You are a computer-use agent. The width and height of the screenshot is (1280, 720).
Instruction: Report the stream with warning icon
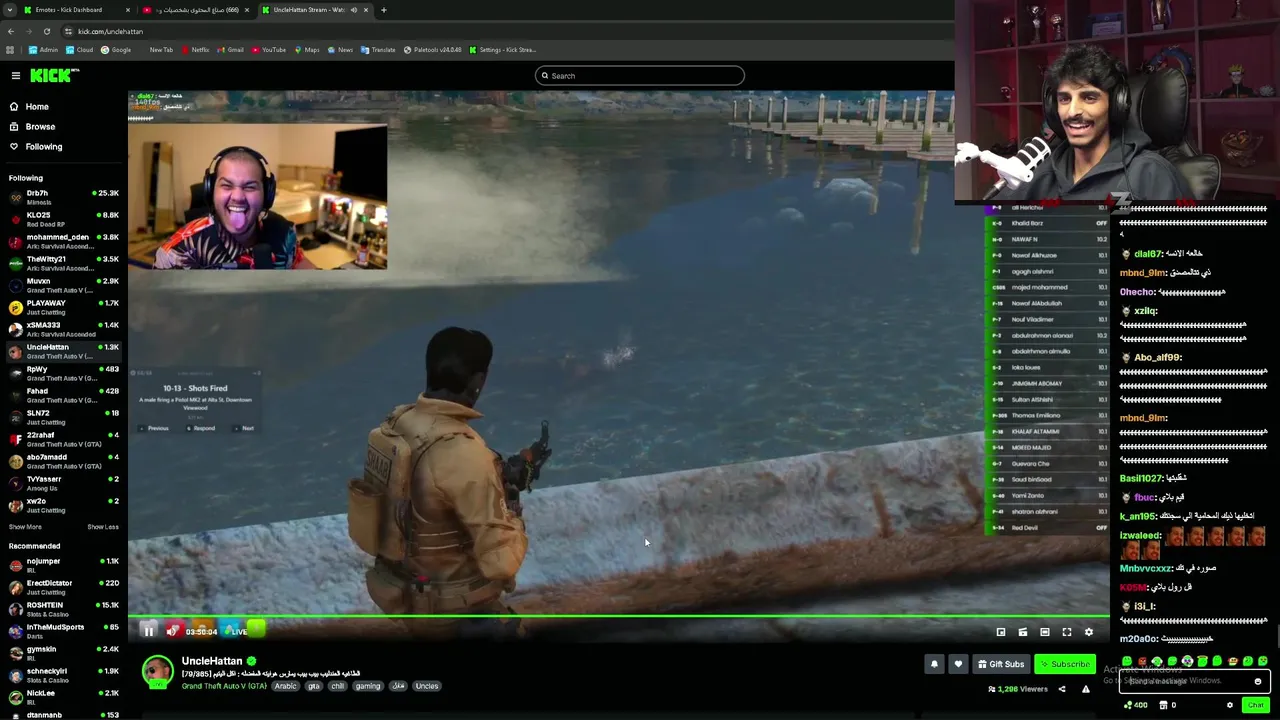[x=1086, y=689]
